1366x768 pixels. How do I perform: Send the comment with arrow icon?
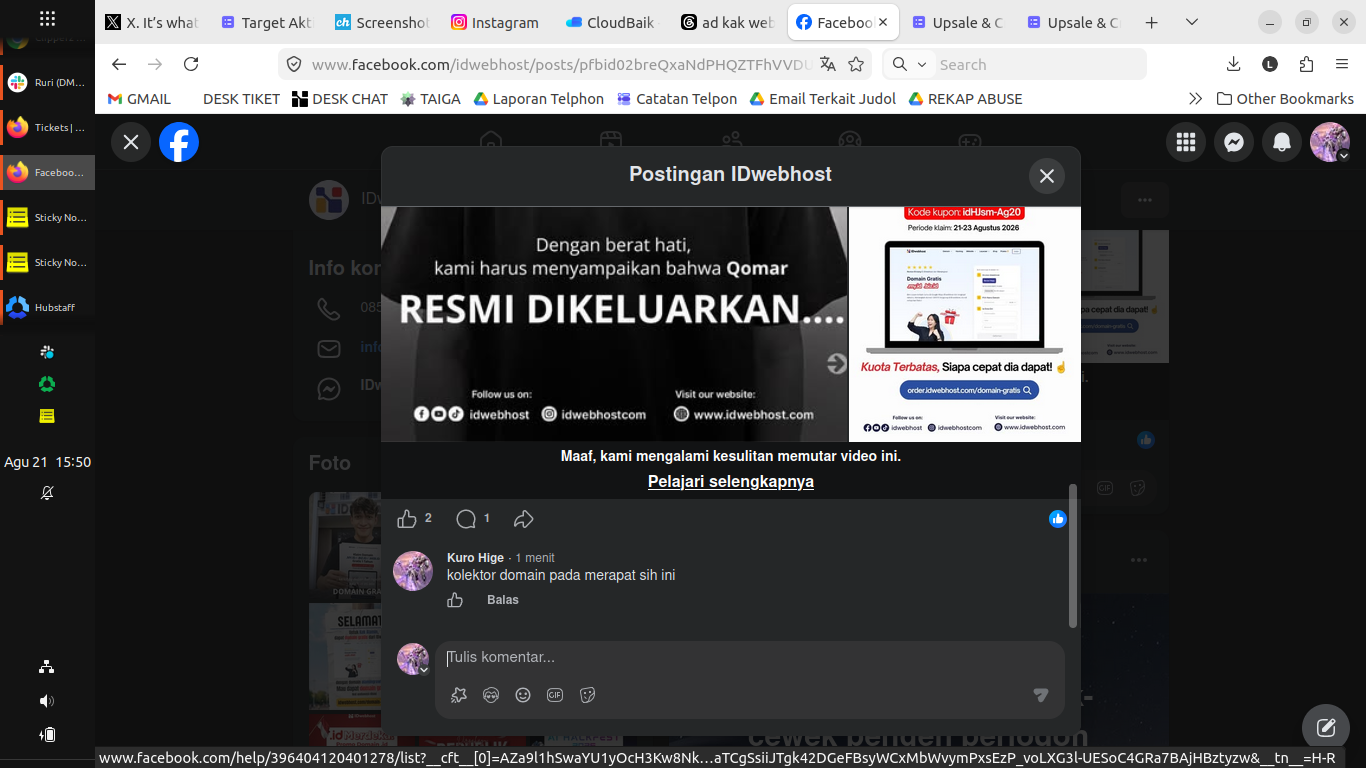point(1041,695)
